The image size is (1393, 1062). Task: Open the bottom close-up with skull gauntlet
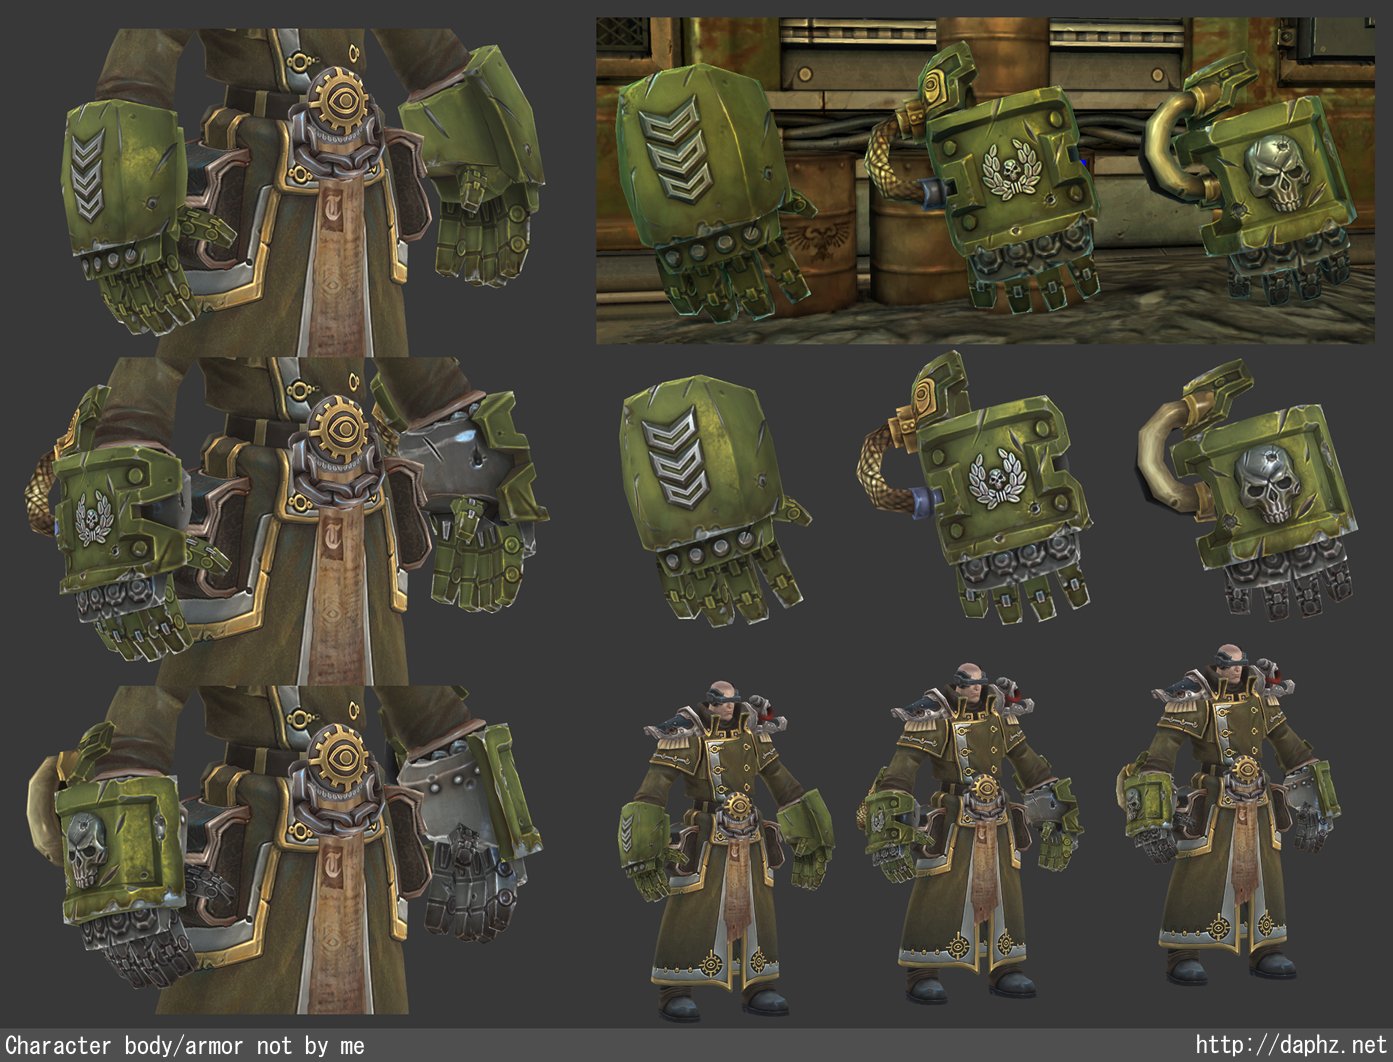pos(285,849)
